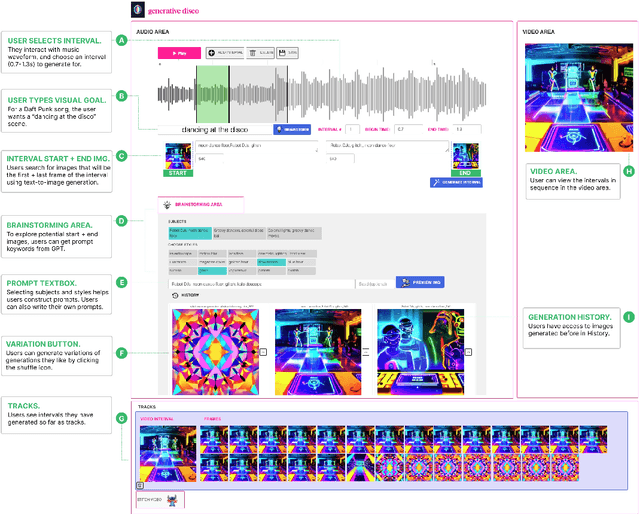Image resolution: width=640 pixels, height=514 pixels.
Task: Select the green highlighted waveform interval
Action: [212, 94]
